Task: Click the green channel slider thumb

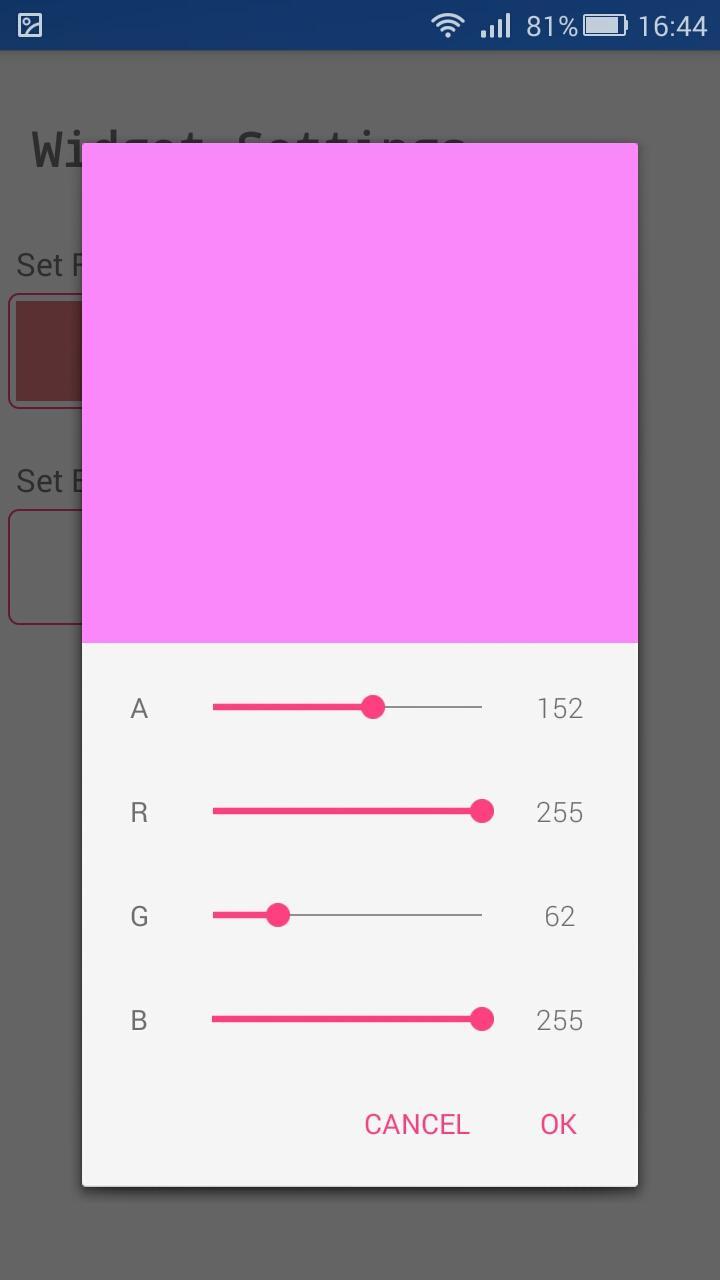Action: click(x=278, y=915)
